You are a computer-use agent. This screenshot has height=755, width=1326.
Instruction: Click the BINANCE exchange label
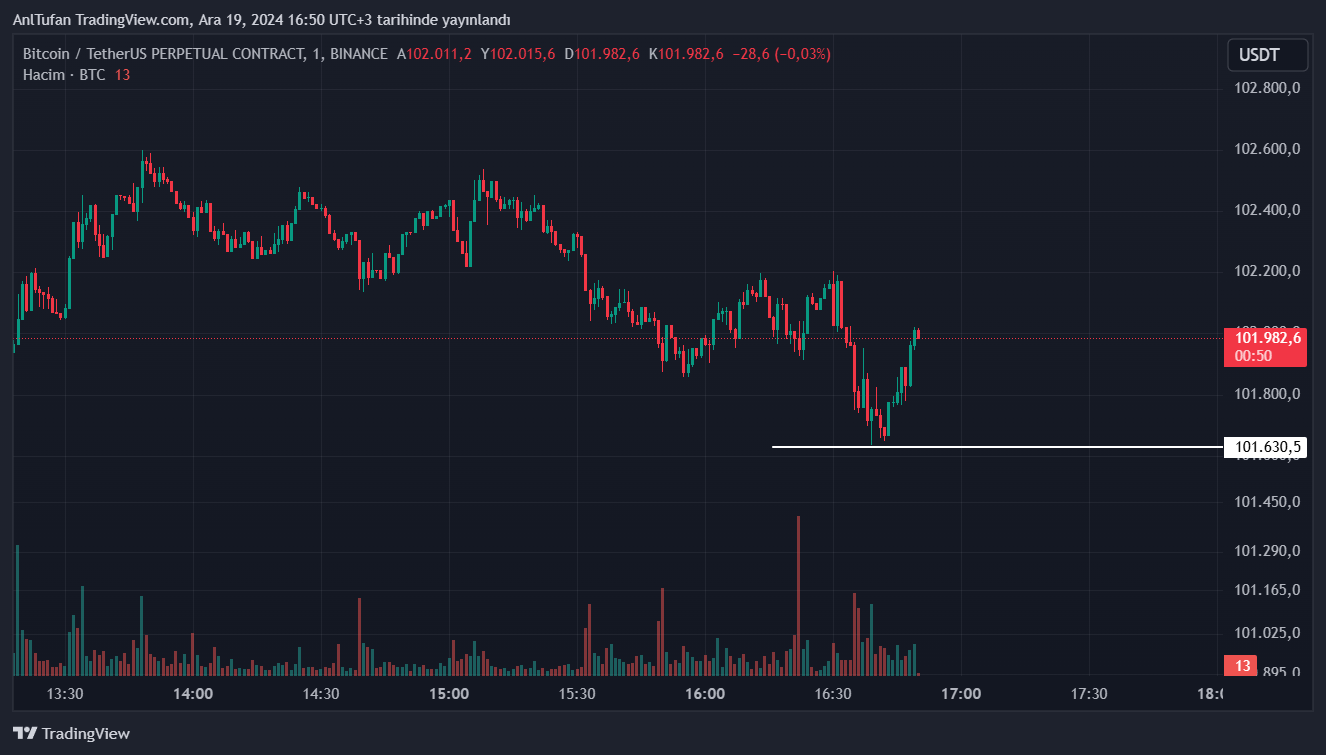pyautogui.click(x=358, y=54)
